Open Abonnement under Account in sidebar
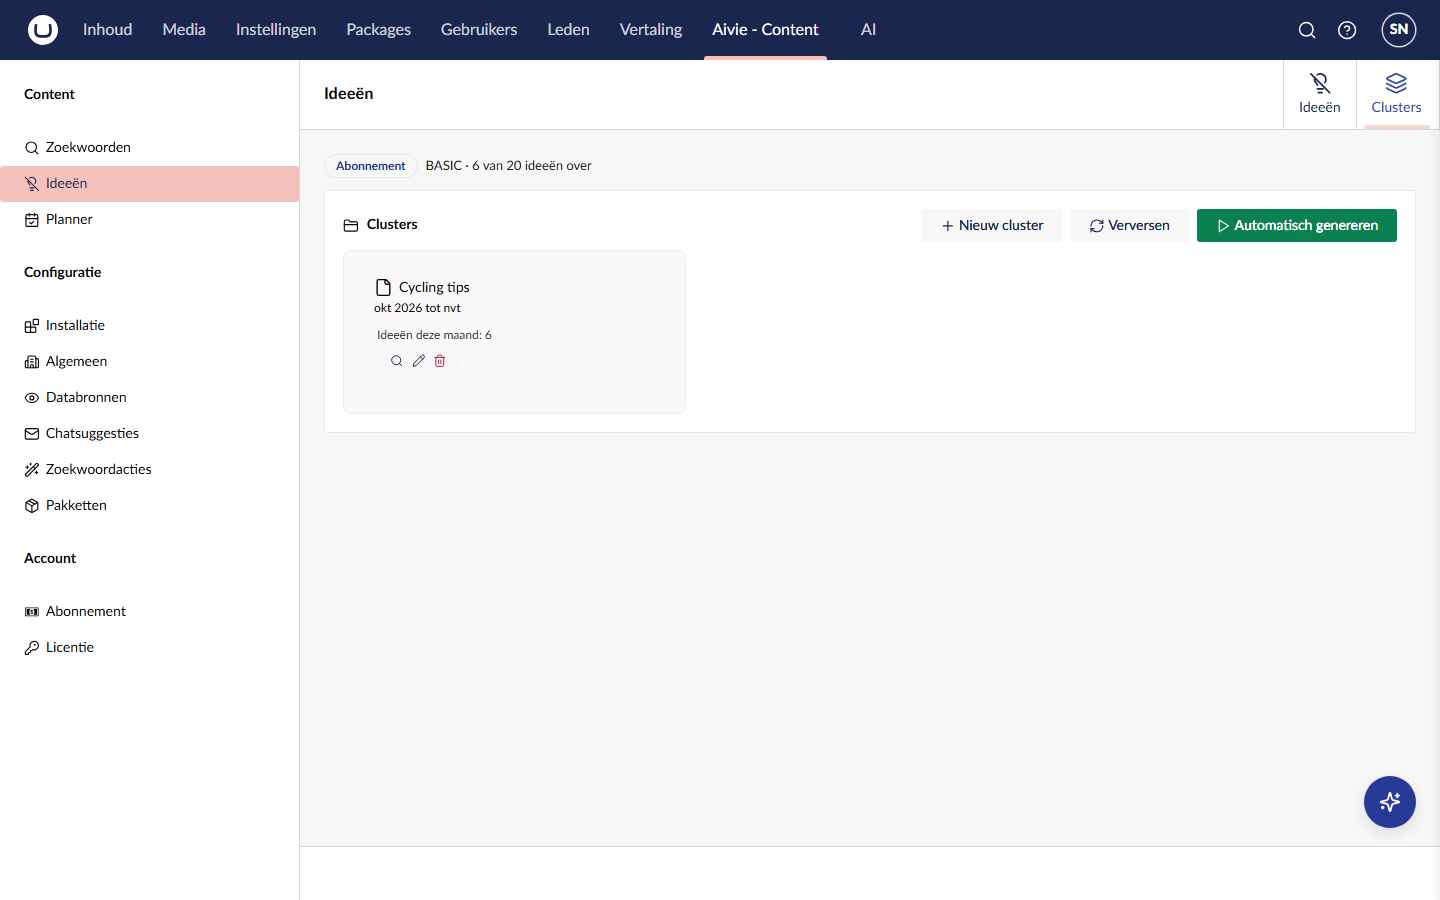This screenshot has width=1440, height=900. pyautogui.click(x=150, y=612)
